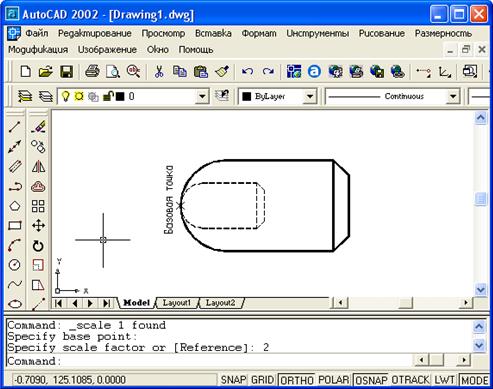Toggle GRID display in status bar
Image resolution: width=493 pixels, height=389 pixels.
click(x=262, y=380)
